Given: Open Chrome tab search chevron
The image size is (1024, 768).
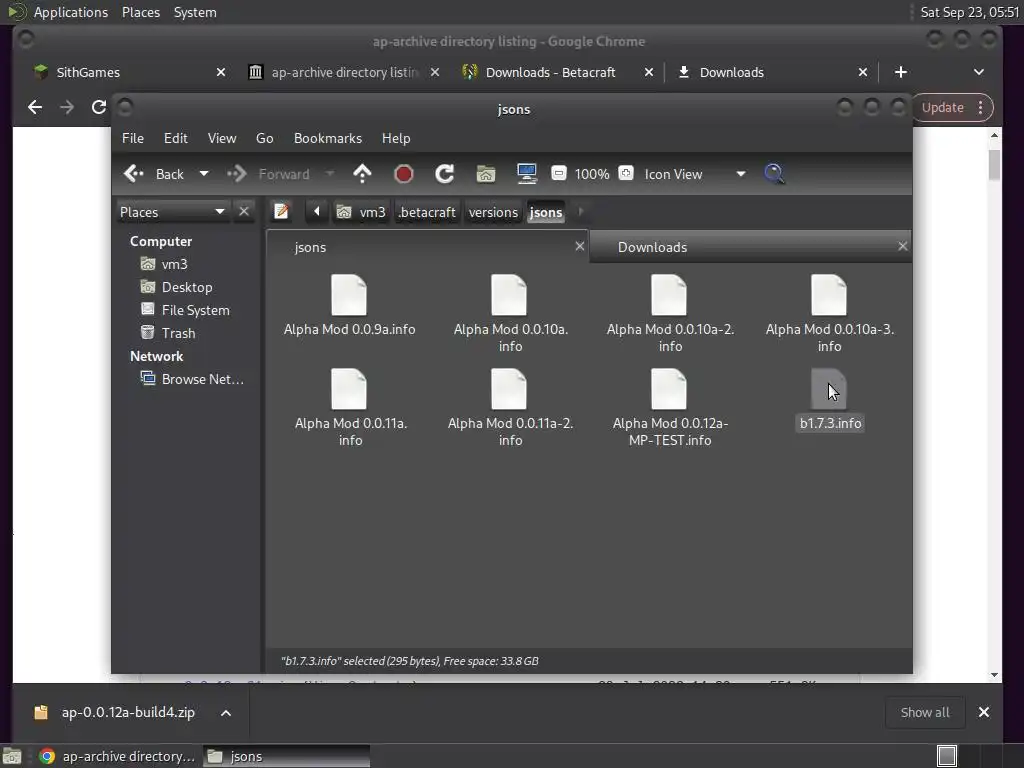Looking at the screenshot, I should click(978, 72).
